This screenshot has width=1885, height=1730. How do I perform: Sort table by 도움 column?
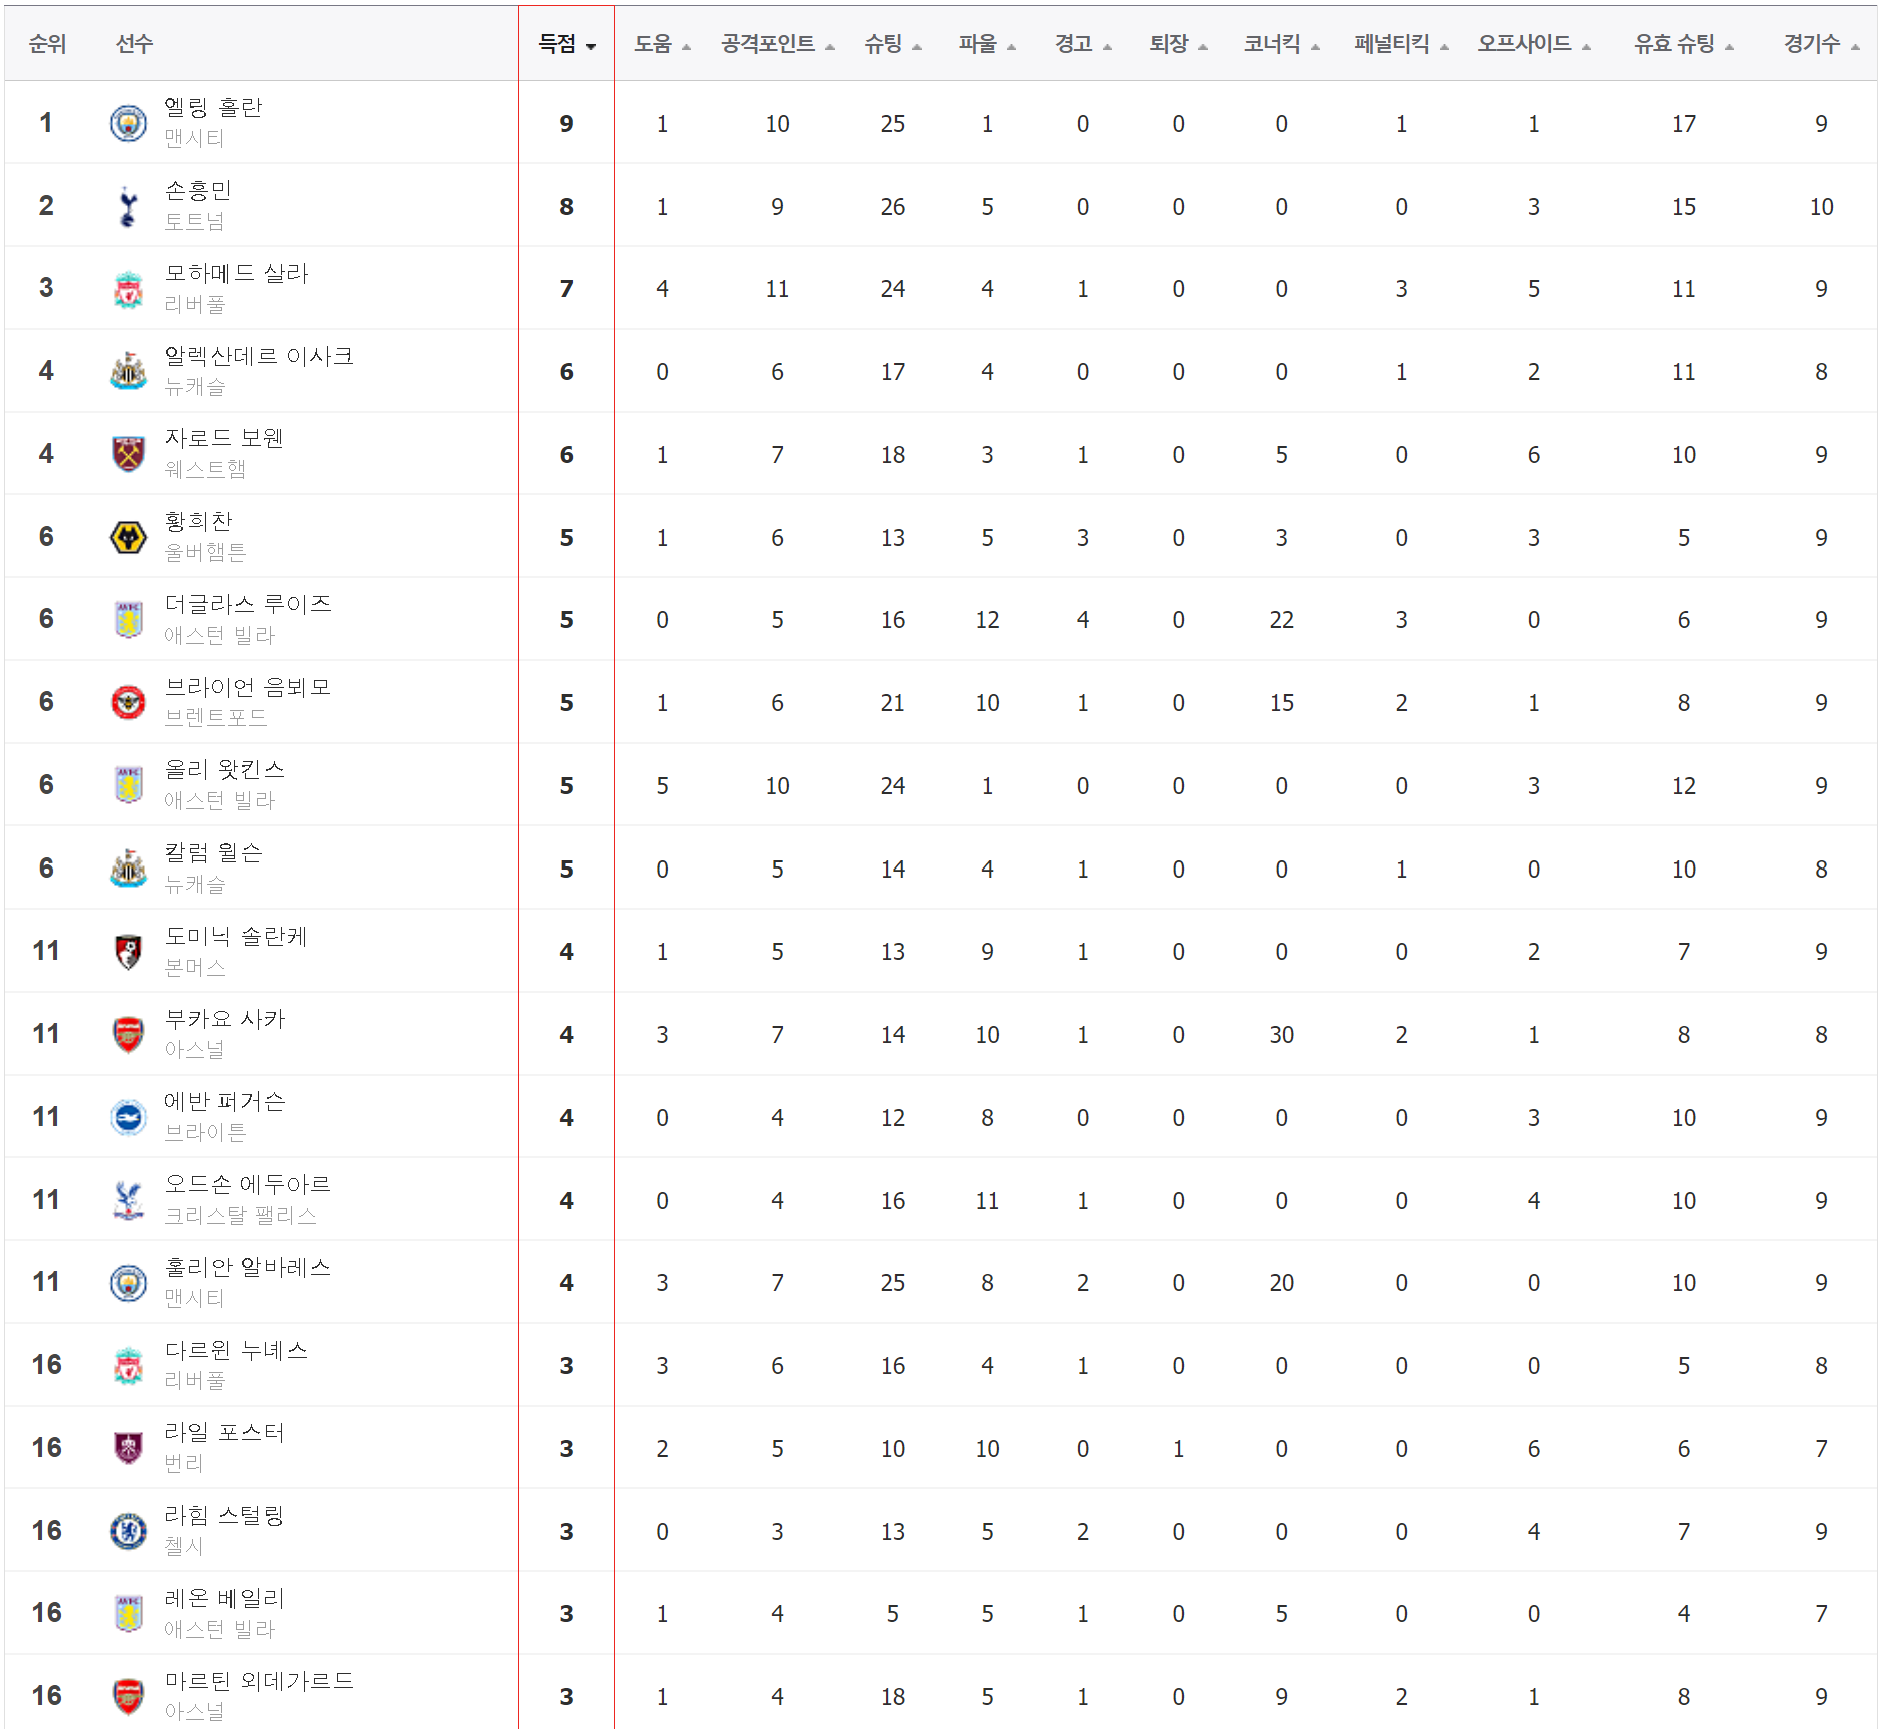point(662,44)
